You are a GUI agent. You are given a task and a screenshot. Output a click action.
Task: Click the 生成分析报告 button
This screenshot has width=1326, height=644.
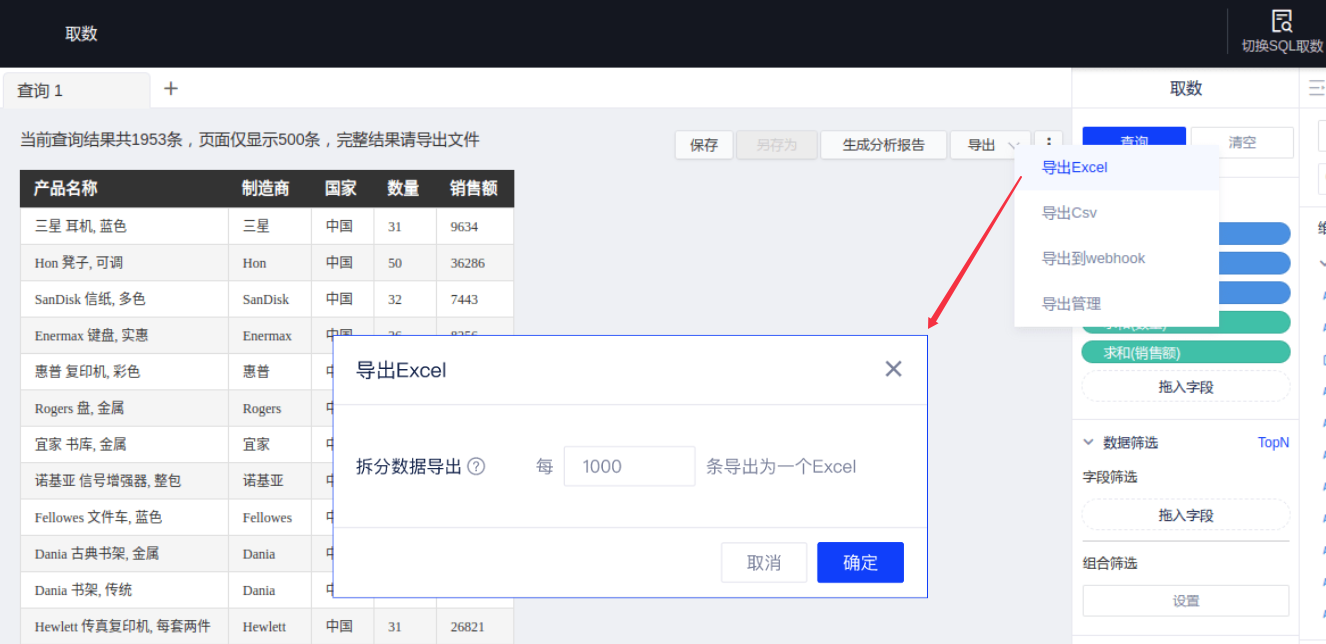coord(883,145)
